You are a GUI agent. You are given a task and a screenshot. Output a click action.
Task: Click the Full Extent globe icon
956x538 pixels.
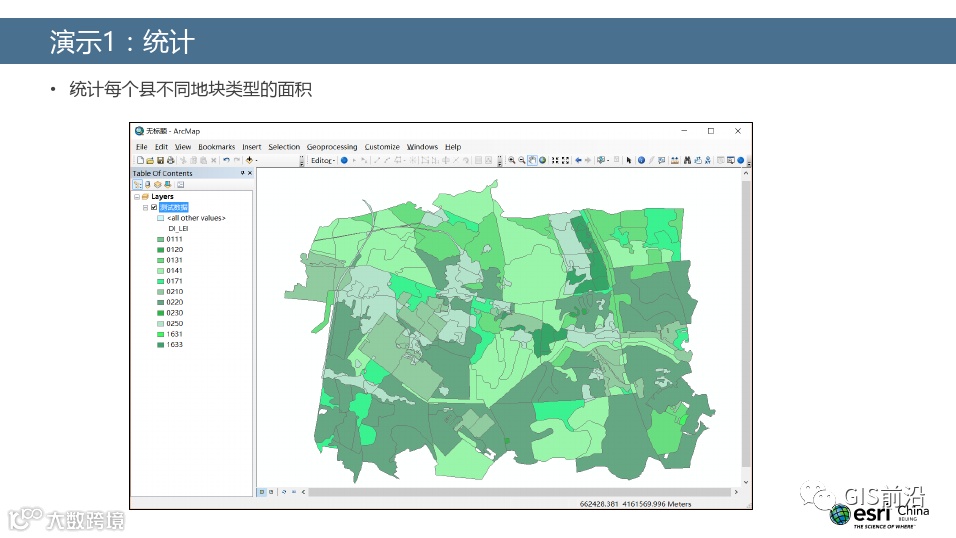[x=543, y=160]
